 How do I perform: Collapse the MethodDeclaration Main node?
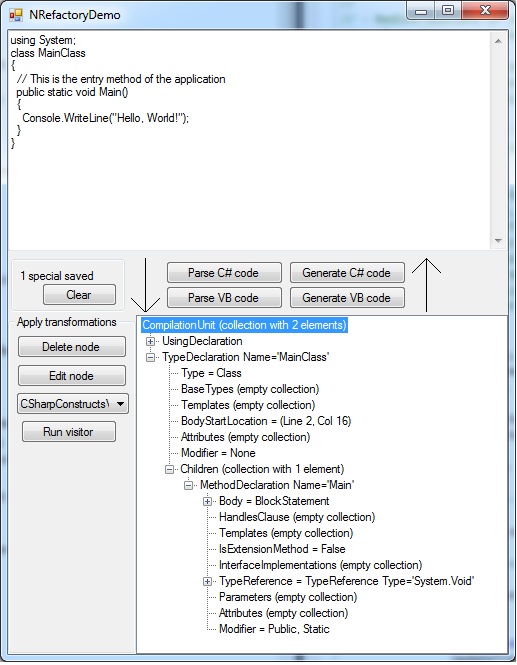click(x=188, y=486)
